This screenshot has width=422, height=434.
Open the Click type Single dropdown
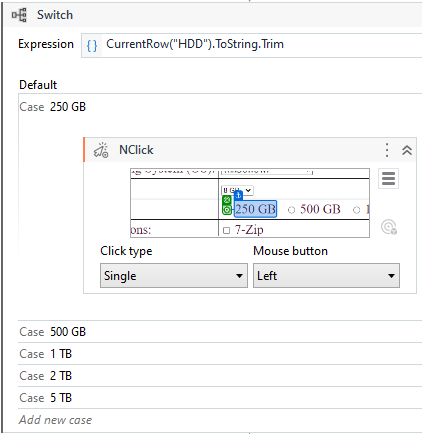[x=174, y=276]
